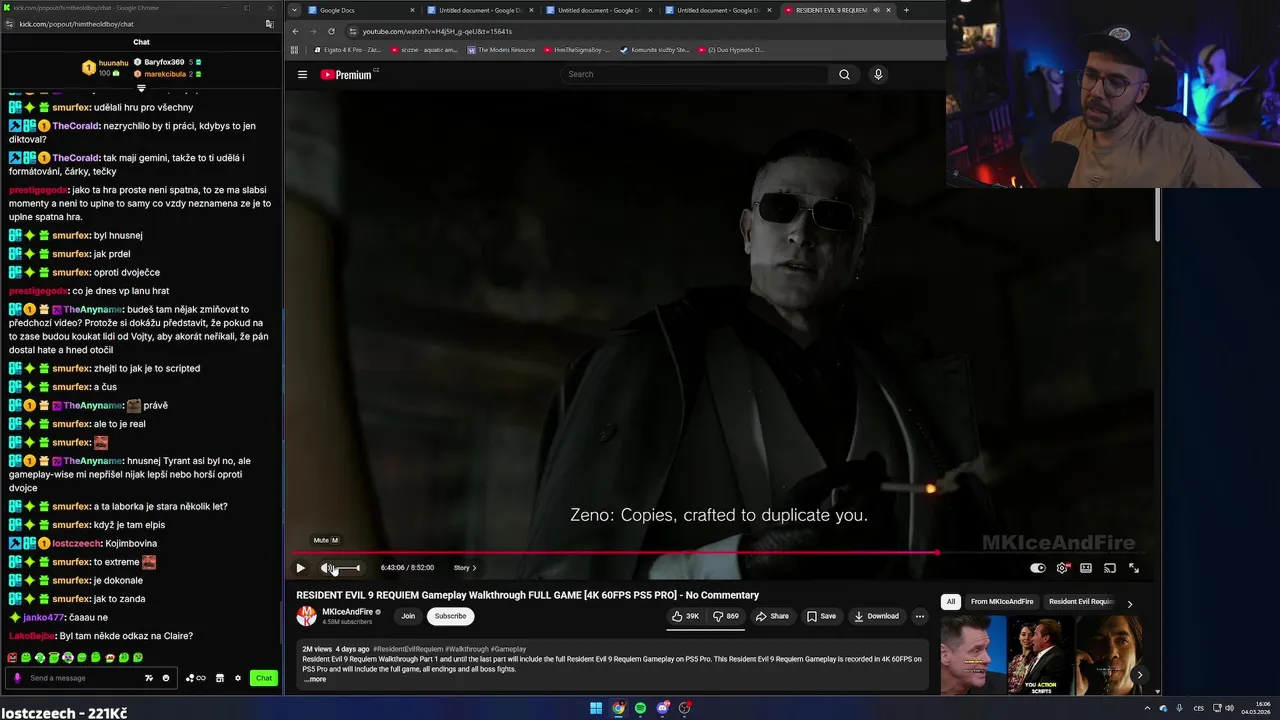The image size is (1280, 720).
Task: Focus the YouTube search field
Action: 695,74
